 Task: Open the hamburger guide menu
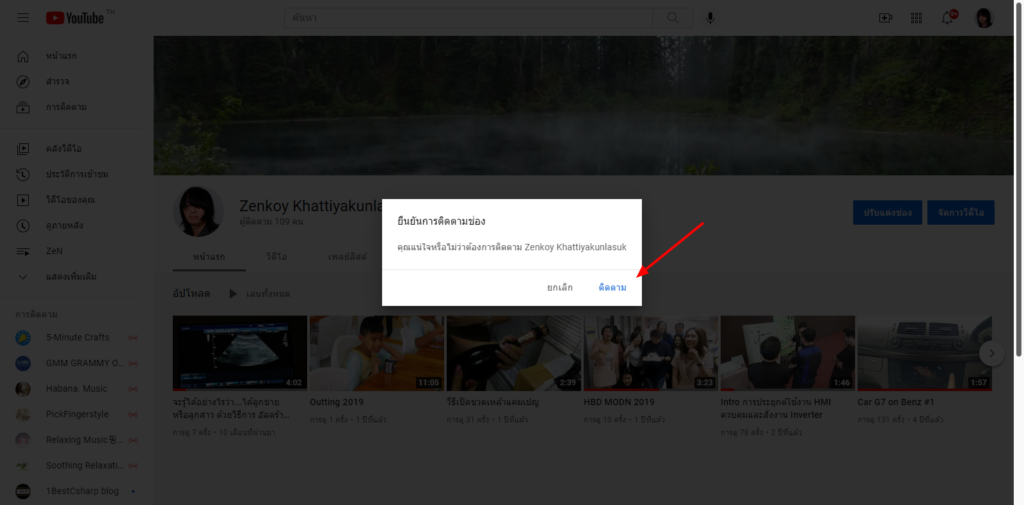point(23,18)
